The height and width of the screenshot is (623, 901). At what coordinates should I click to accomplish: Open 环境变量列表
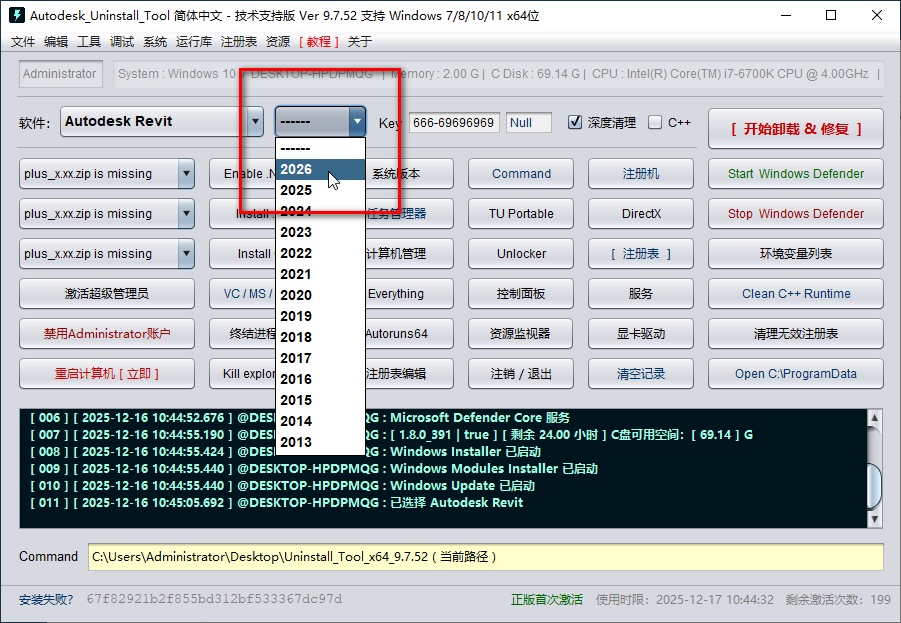tap(795, 253)
